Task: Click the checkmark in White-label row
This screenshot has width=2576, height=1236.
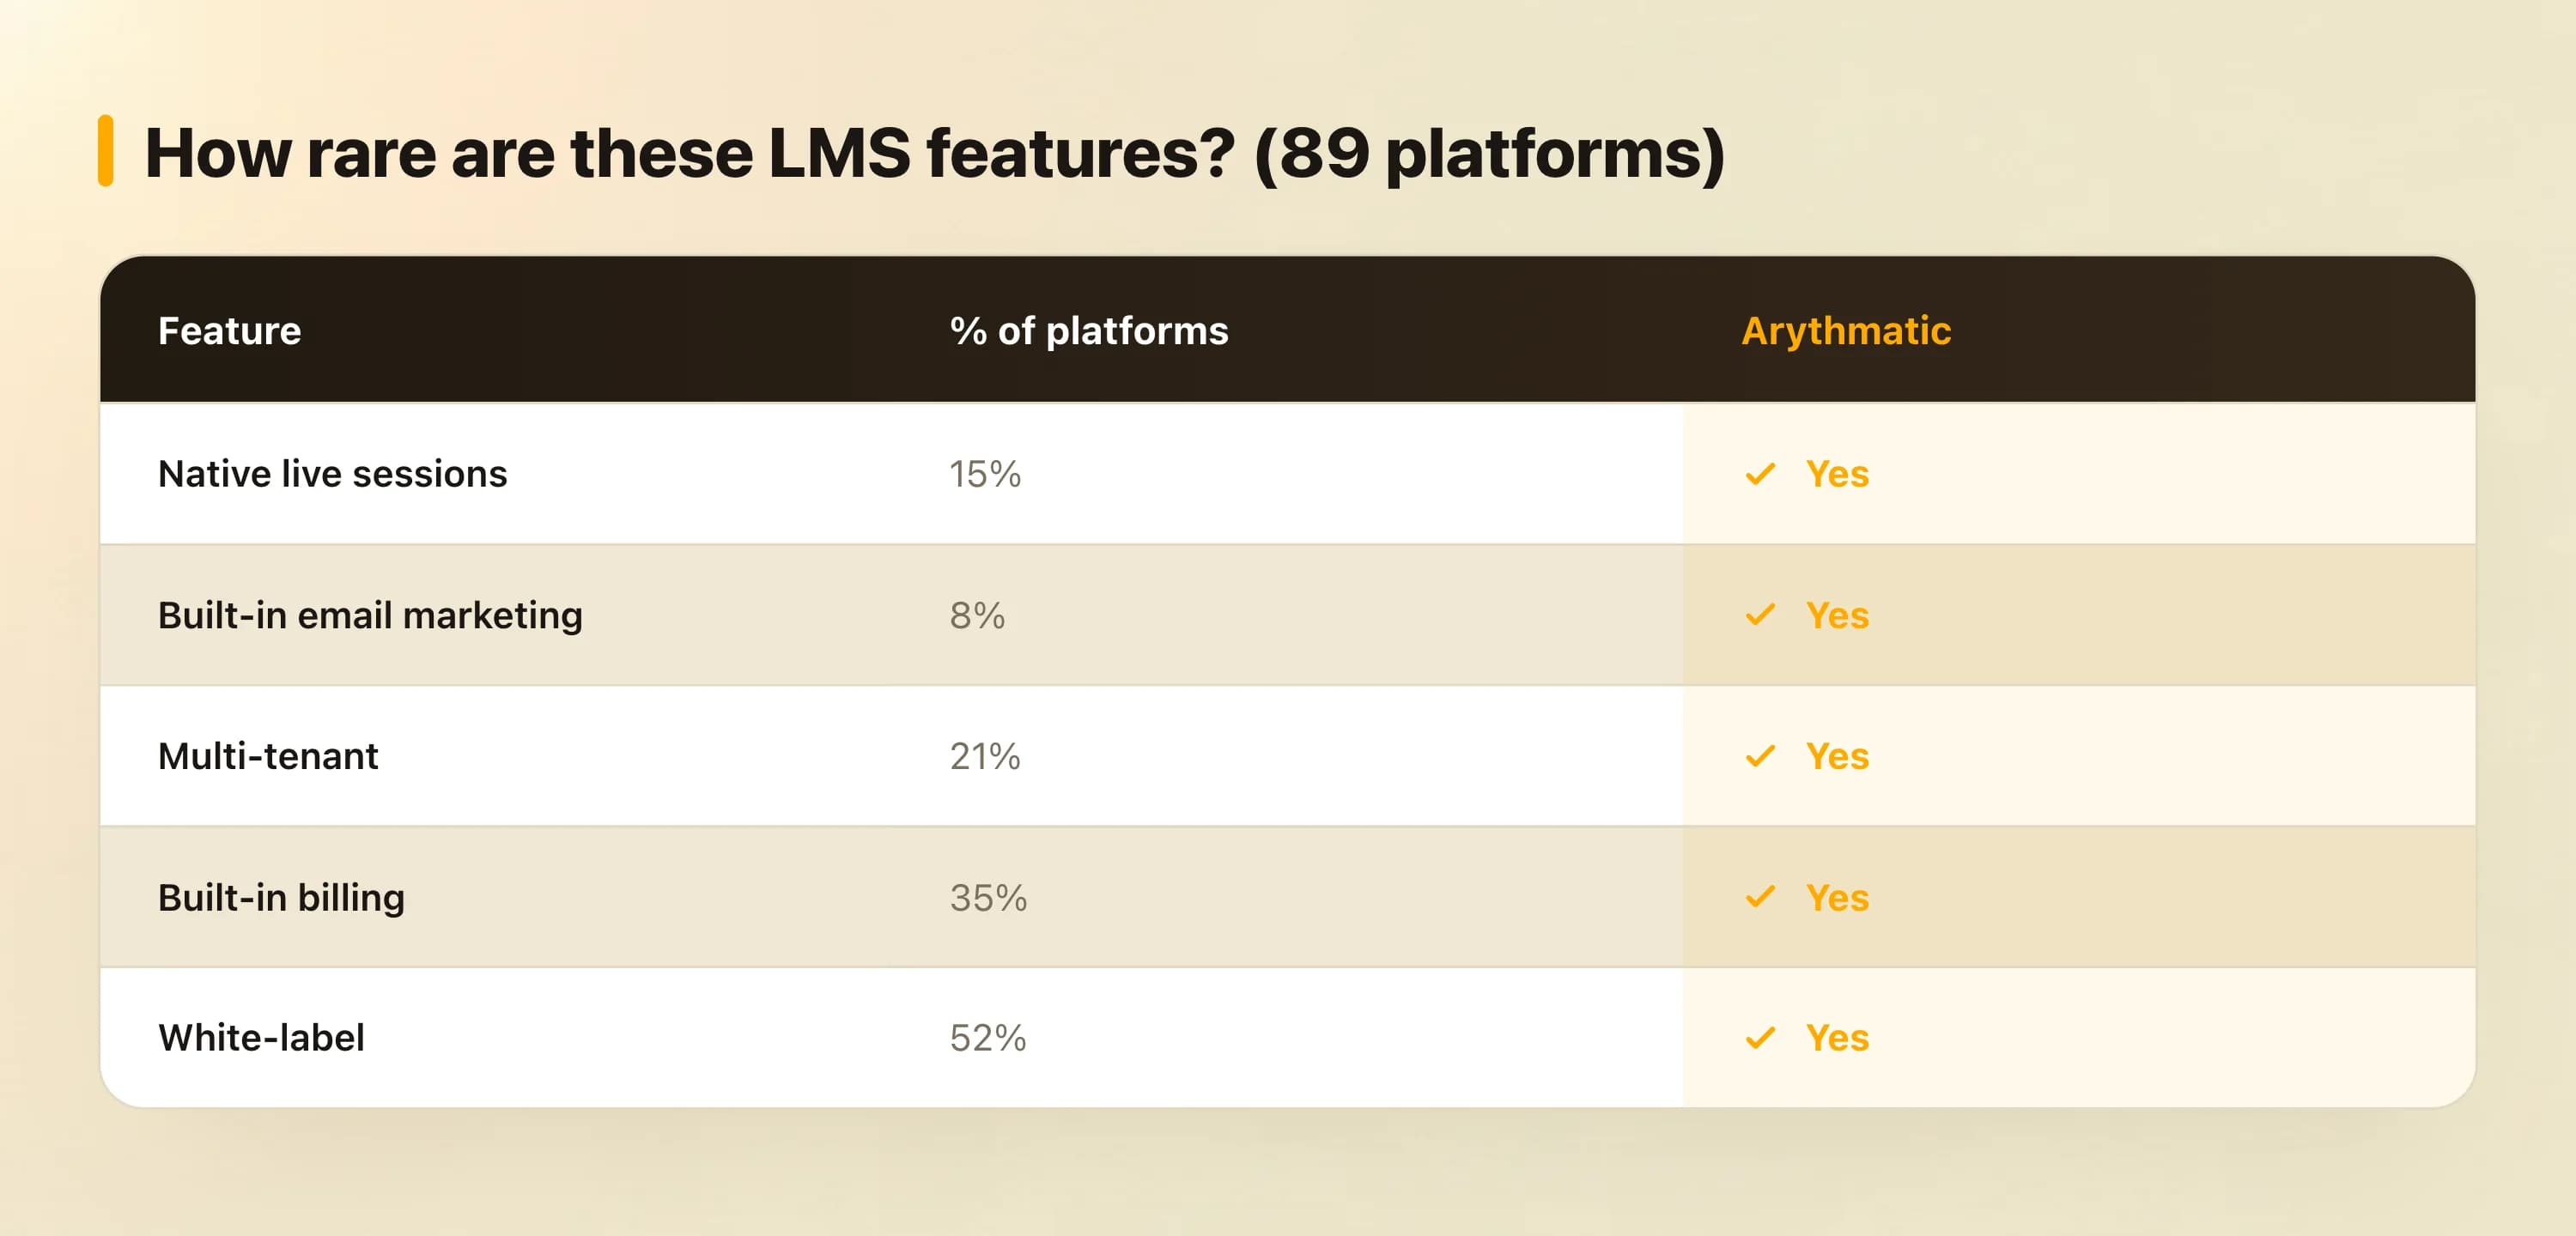Action: 1760,1038
